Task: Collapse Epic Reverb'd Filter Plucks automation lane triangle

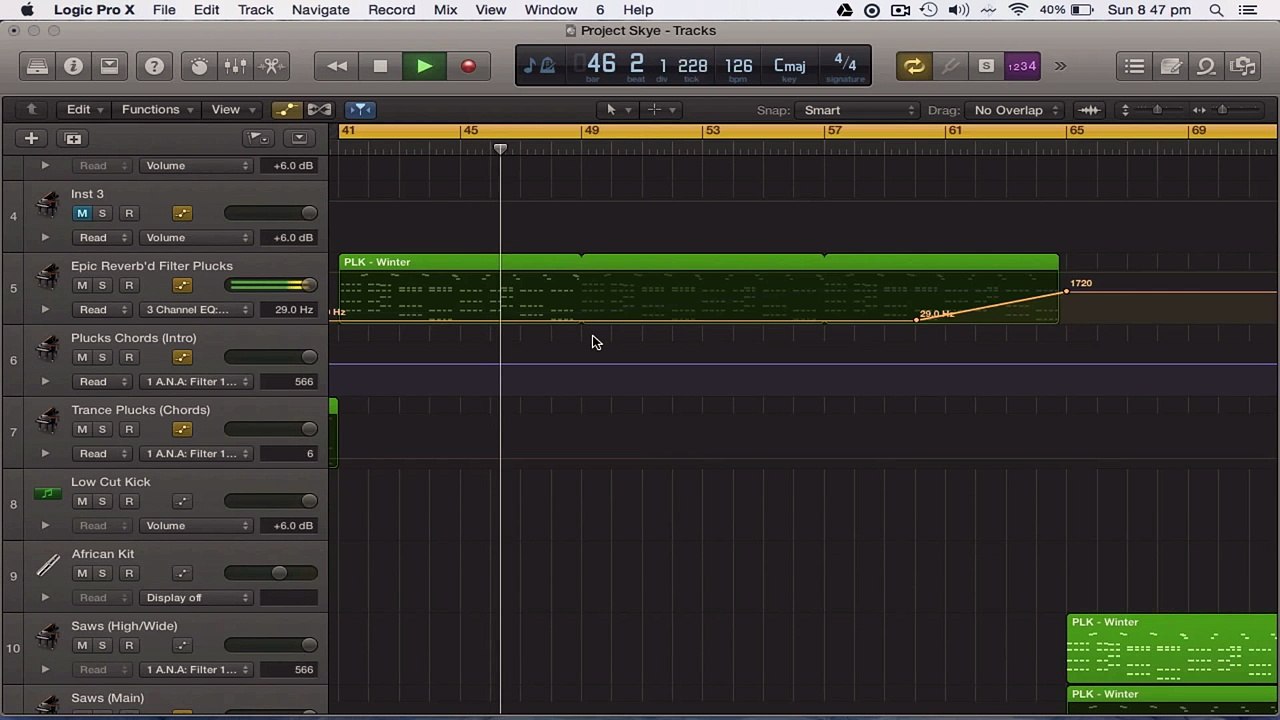Action: click(45, 309)
